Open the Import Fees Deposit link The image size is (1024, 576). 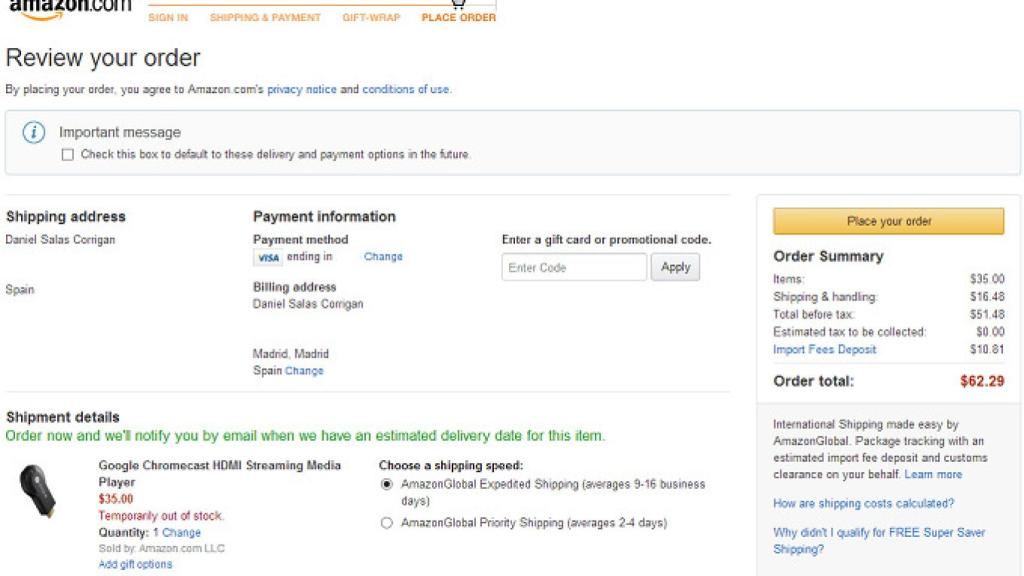click(824, 350)
